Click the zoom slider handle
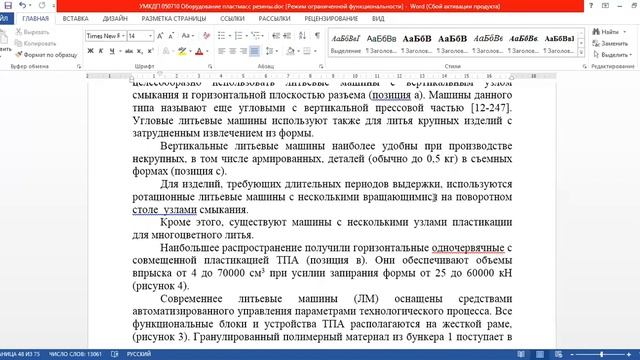Viewport: 640px width, 360px height. (x=602, y=354)
